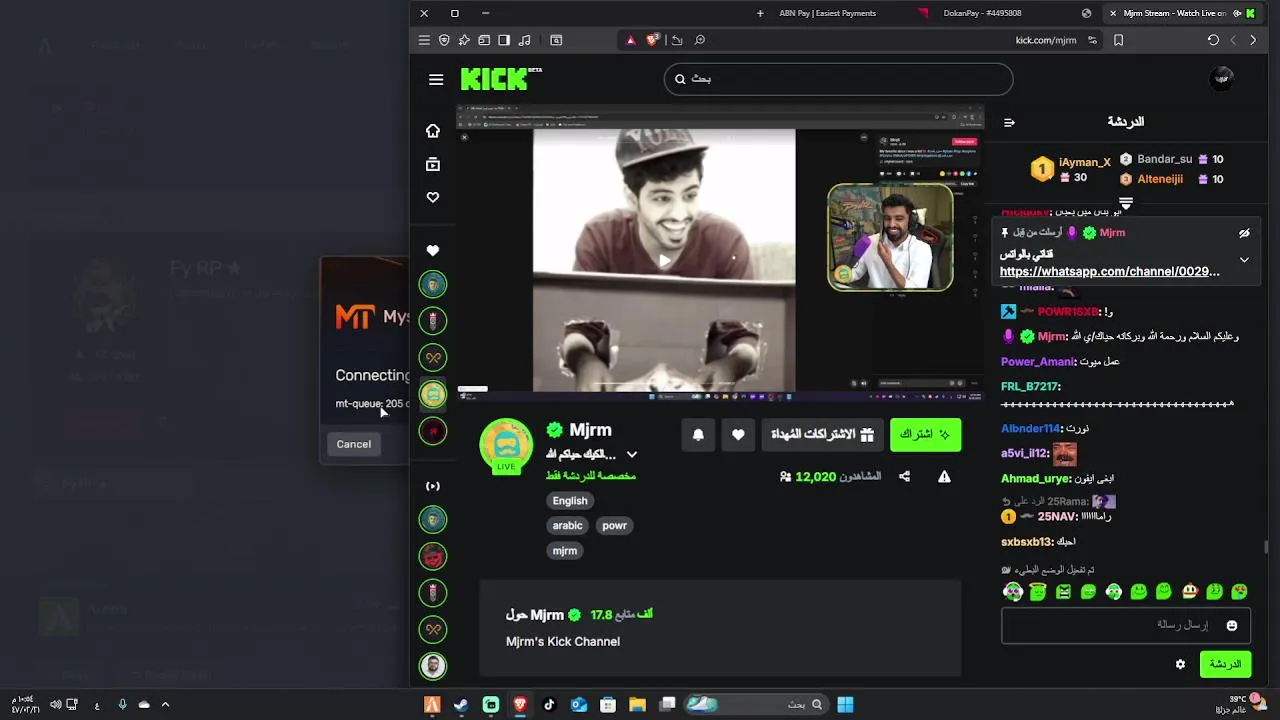Screen dimensions: 1280x720
Task: Click the sxbsxb13 chat username
Action: pyautogui.click(x=1026, y=542)
